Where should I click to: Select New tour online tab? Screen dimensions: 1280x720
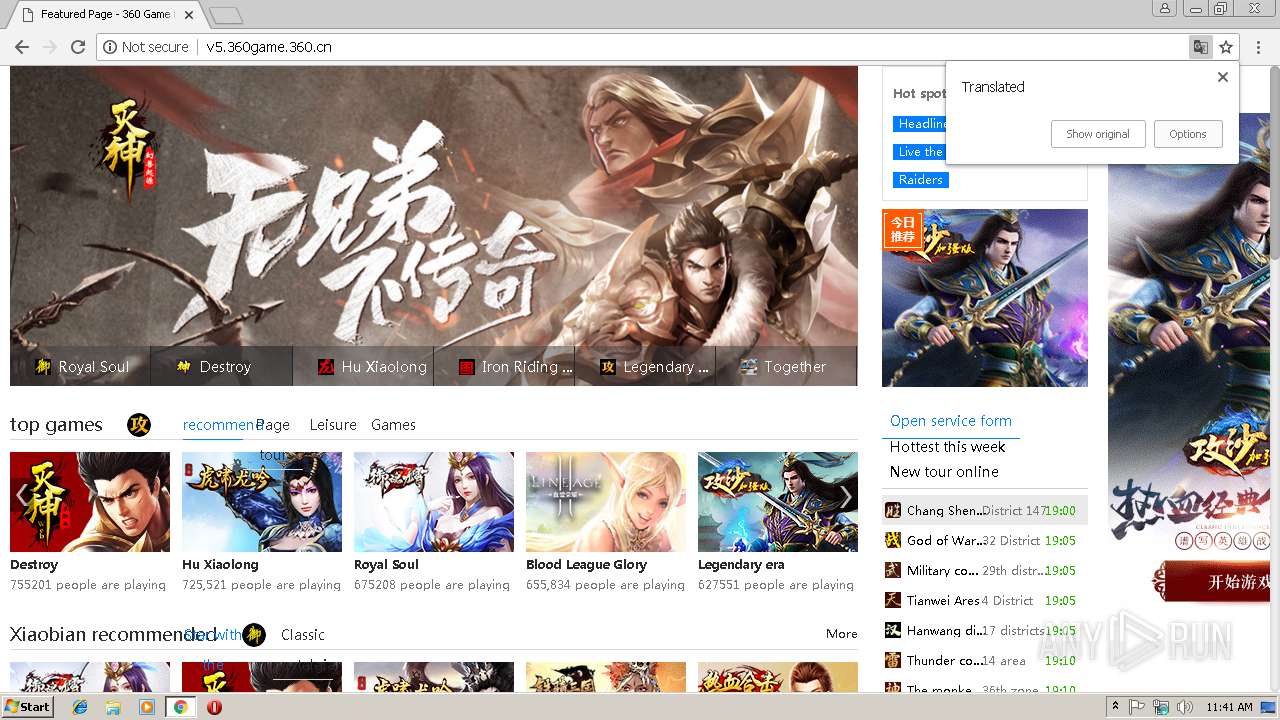pos(944,472)
